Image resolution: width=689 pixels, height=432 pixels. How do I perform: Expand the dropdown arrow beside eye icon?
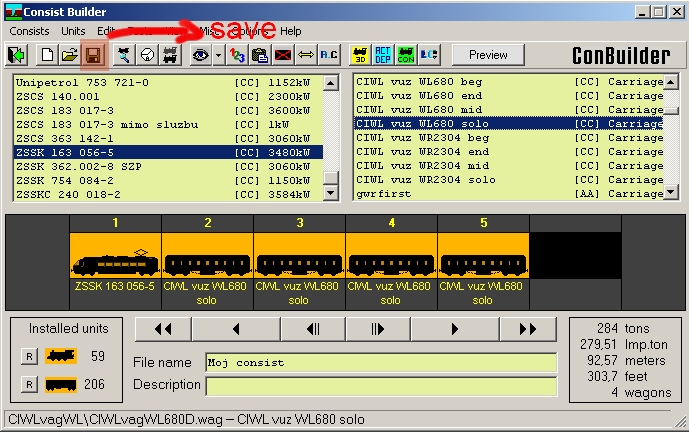[x=217, y=55]
